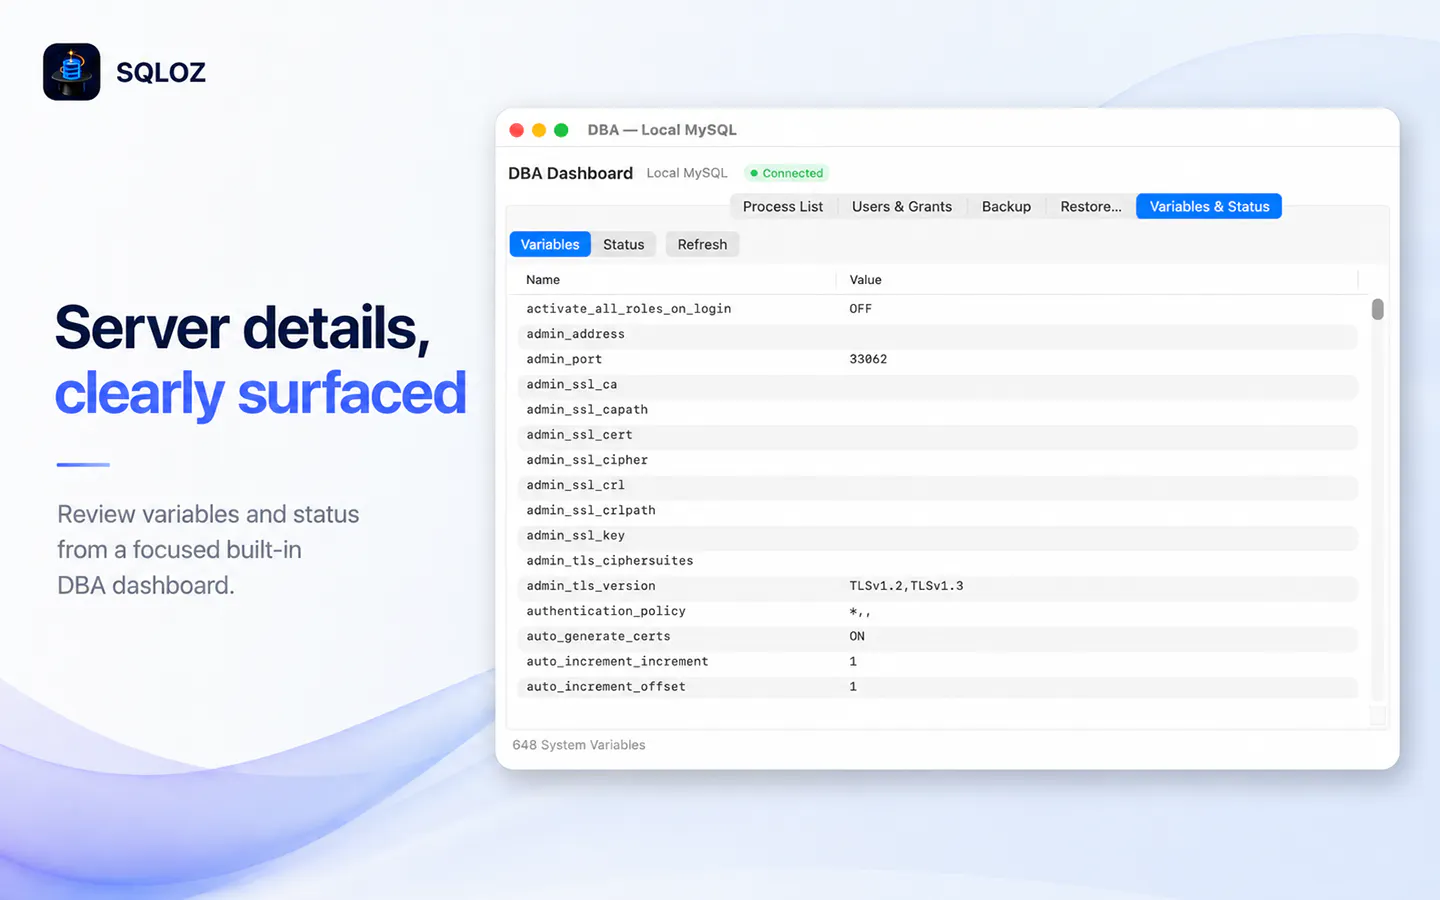Click the DBA — Local MySQL window title

point(662,130)
